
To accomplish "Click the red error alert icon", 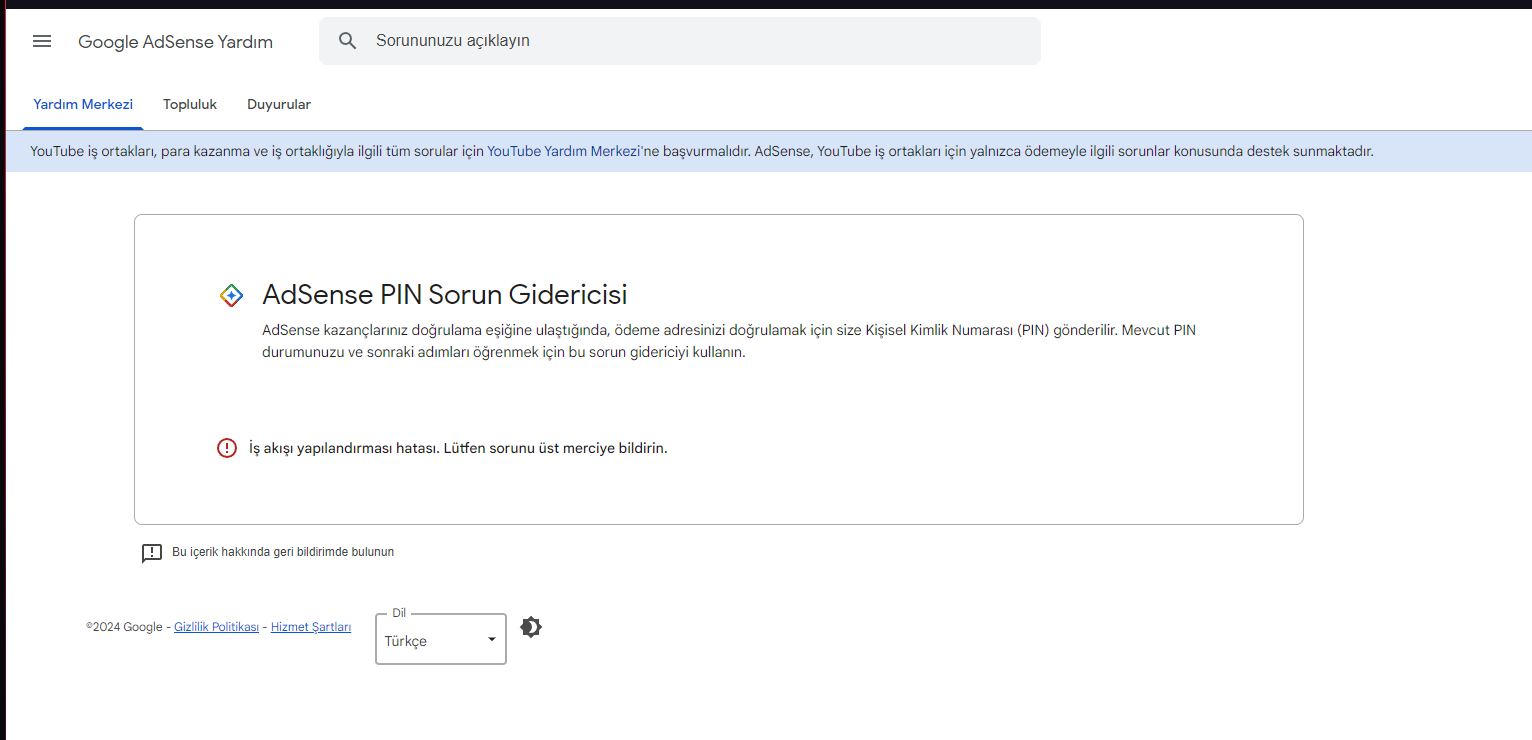I will pos(227,448).
